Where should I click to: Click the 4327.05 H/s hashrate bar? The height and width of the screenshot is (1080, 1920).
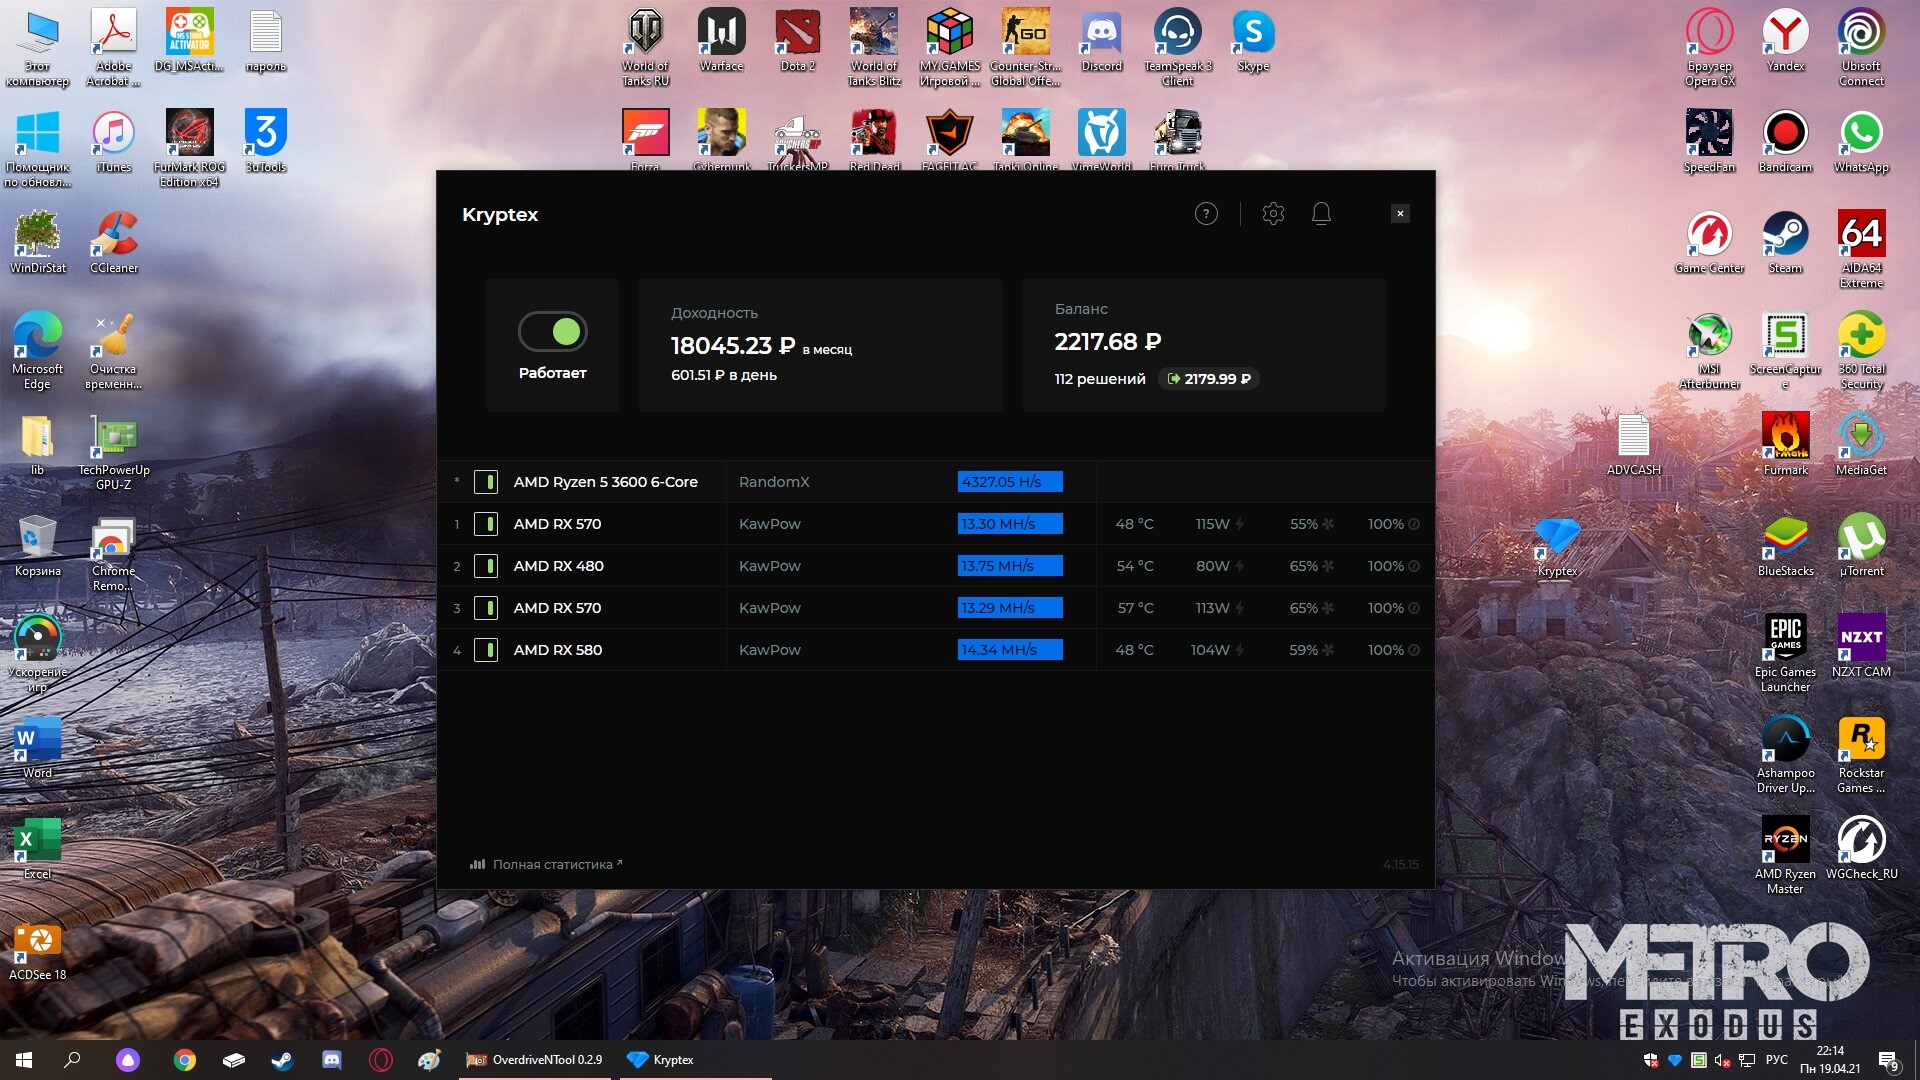(1010, 482)
